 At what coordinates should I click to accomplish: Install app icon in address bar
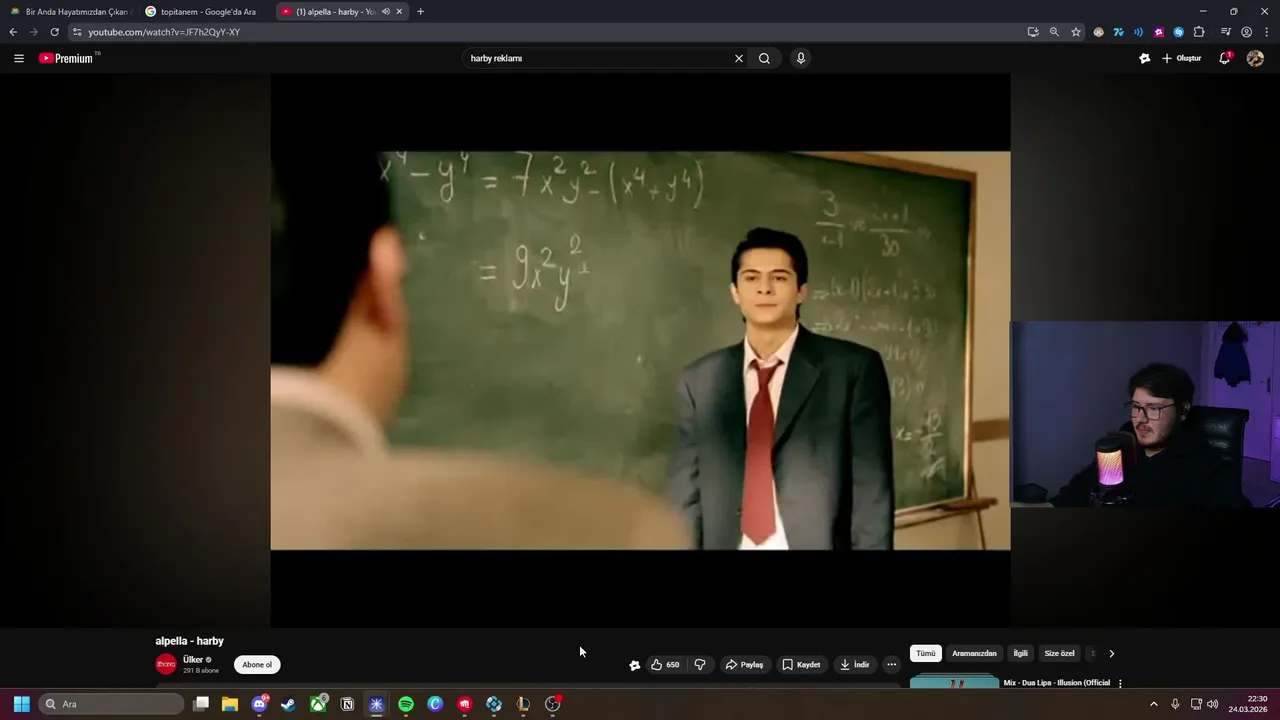click(x=1033, y=32)
